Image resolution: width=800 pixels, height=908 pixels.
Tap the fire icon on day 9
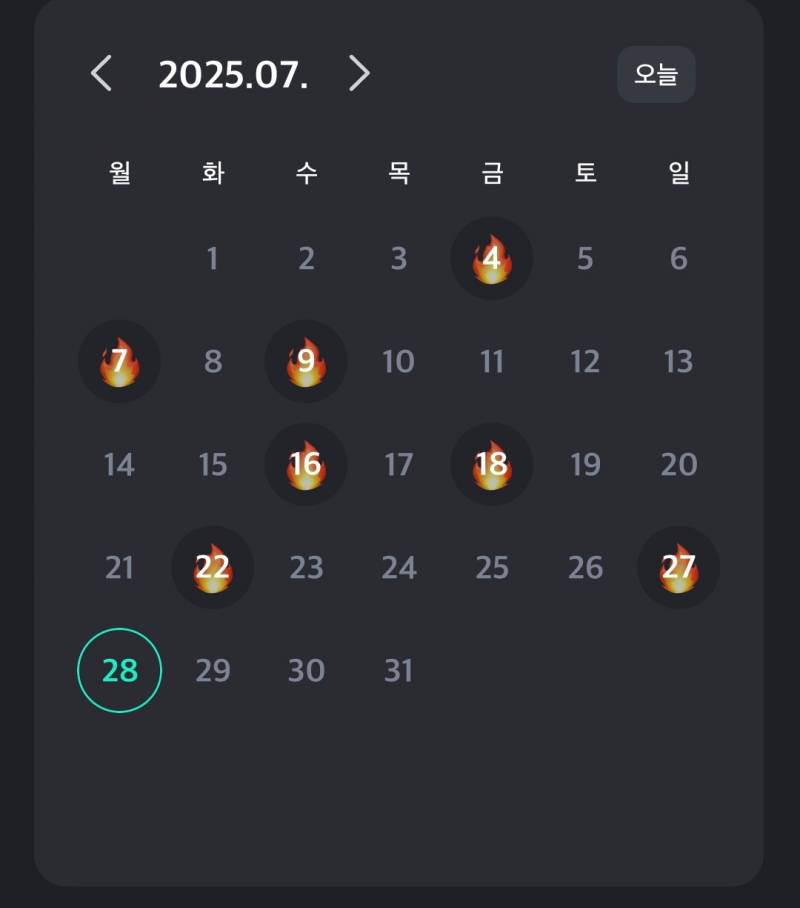point(306,361)
